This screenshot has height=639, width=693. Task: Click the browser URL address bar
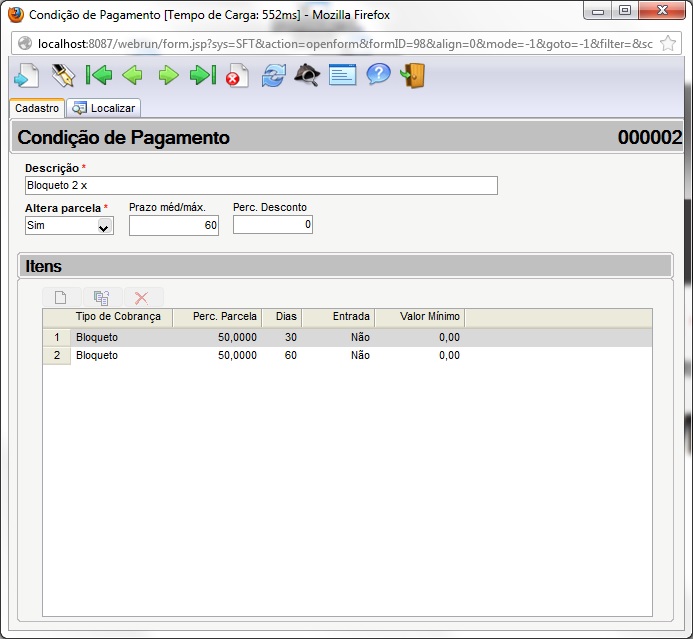click(x=345, y=44)
